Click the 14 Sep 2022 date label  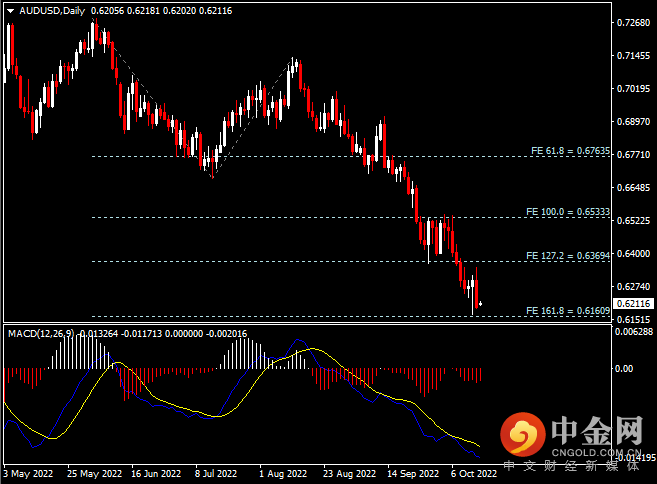(413, 474)
